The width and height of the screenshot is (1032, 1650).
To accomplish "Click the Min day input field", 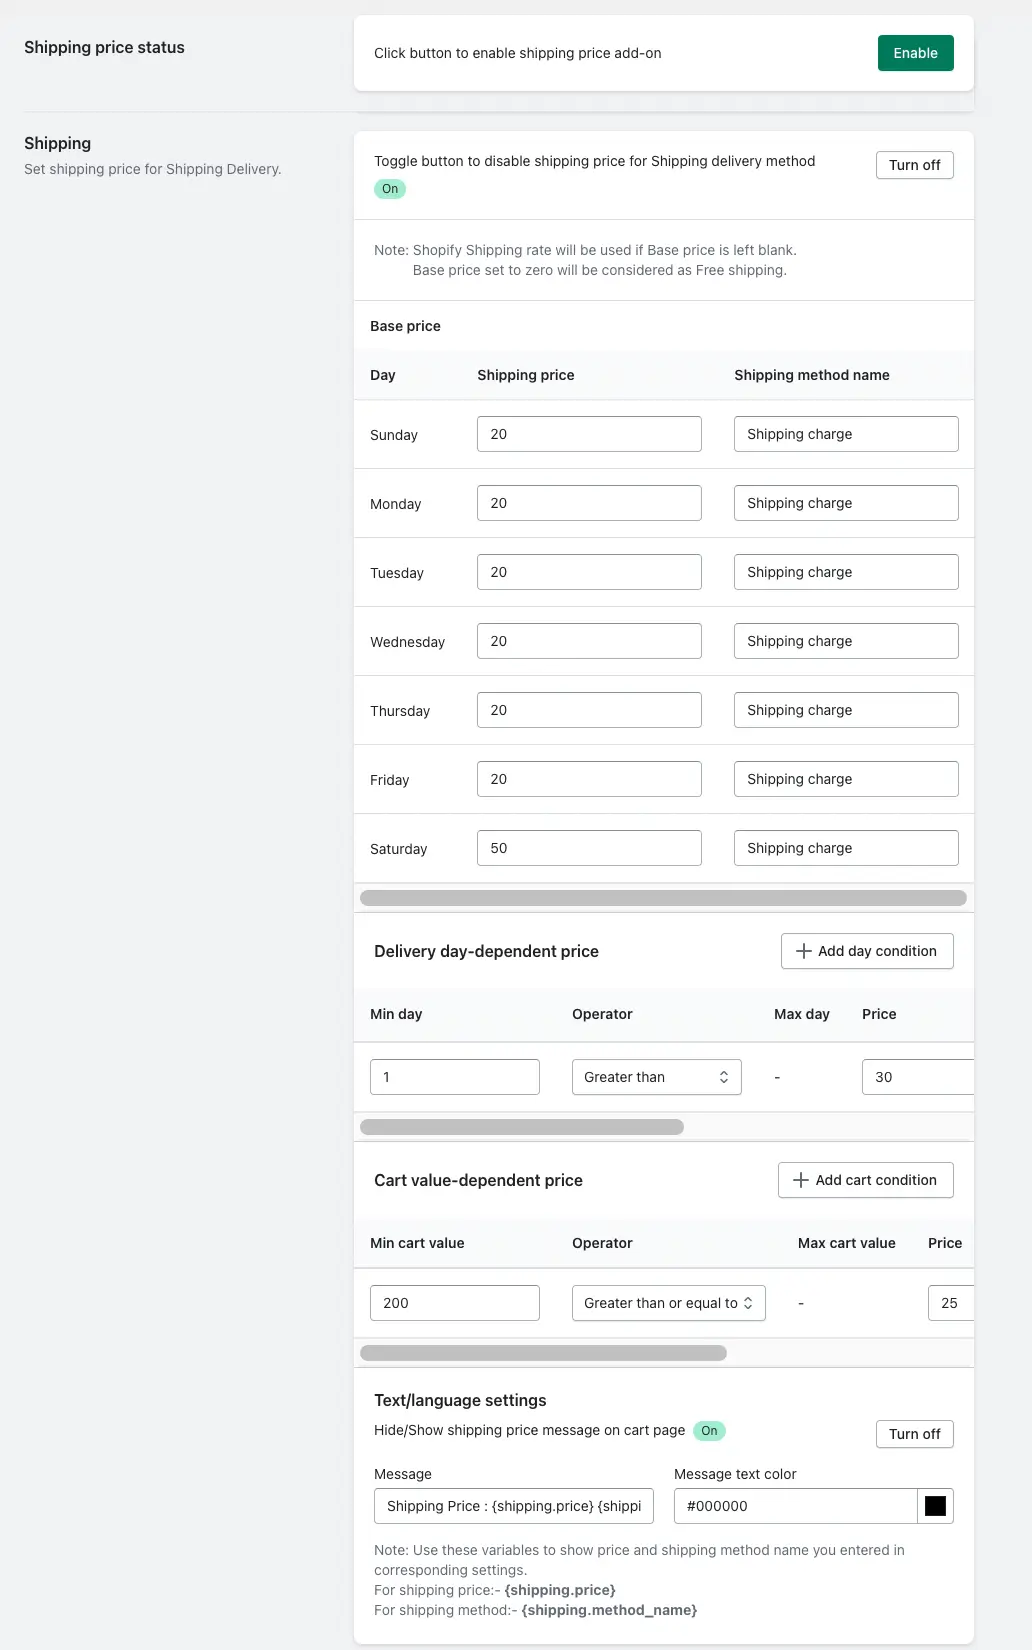I will coord(455,1077).
